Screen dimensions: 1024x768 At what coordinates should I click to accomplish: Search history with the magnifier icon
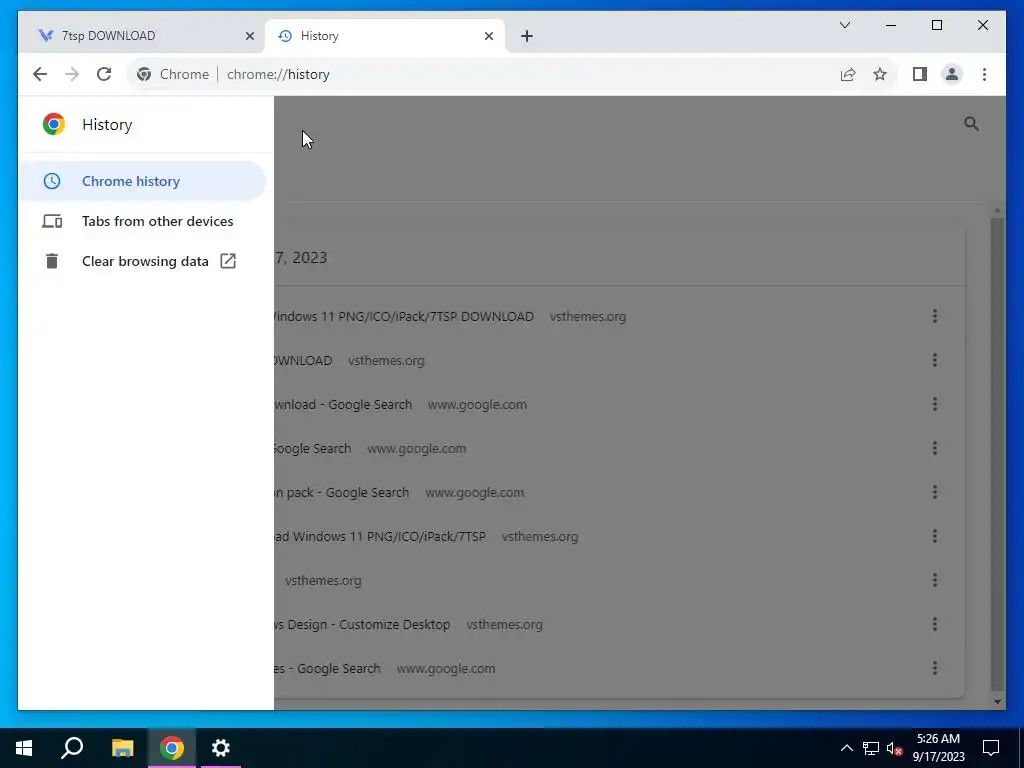971,124
